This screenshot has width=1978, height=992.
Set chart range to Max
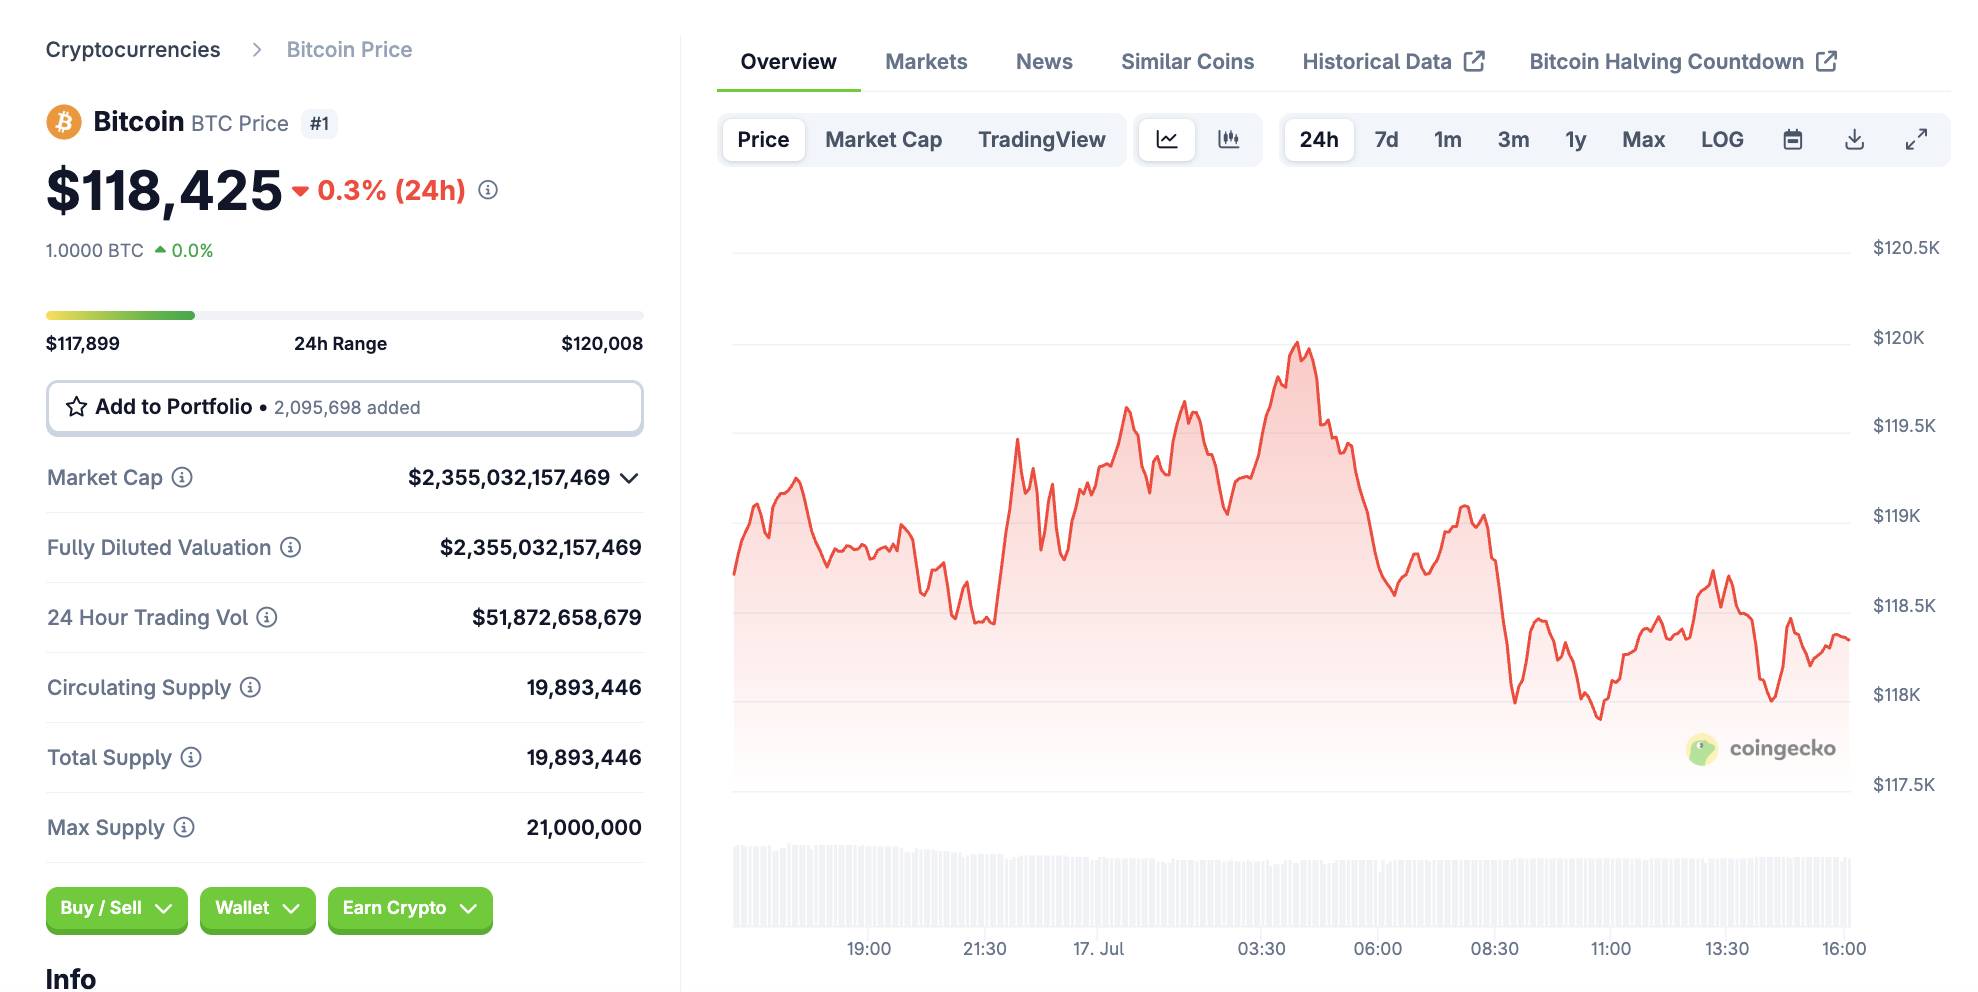click(1643, 140)
